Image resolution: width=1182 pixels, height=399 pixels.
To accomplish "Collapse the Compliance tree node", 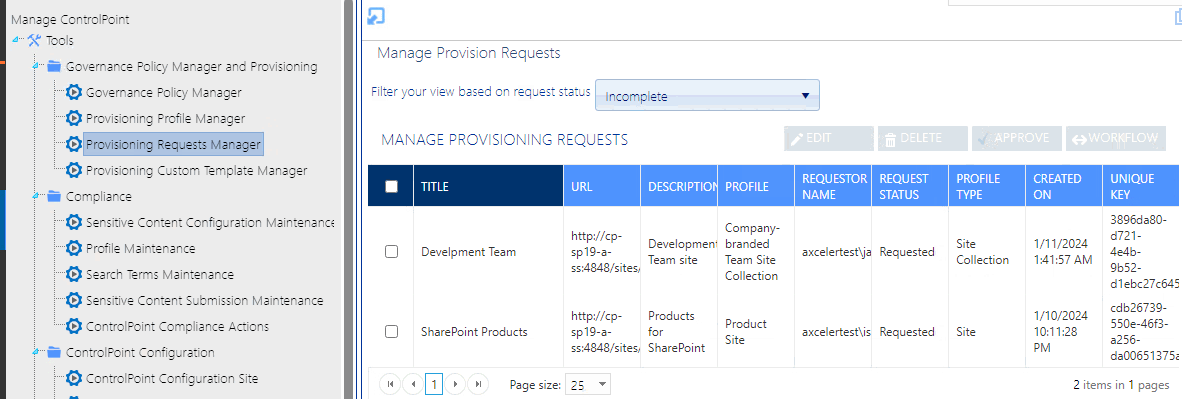I will click(x=36, y=195).
